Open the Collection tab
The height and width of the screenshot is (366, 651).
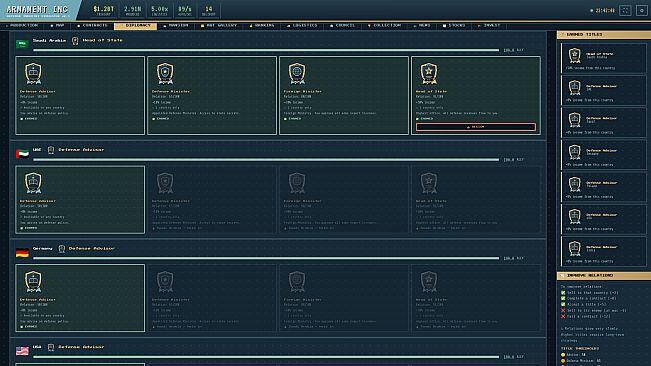pos(384,26)
